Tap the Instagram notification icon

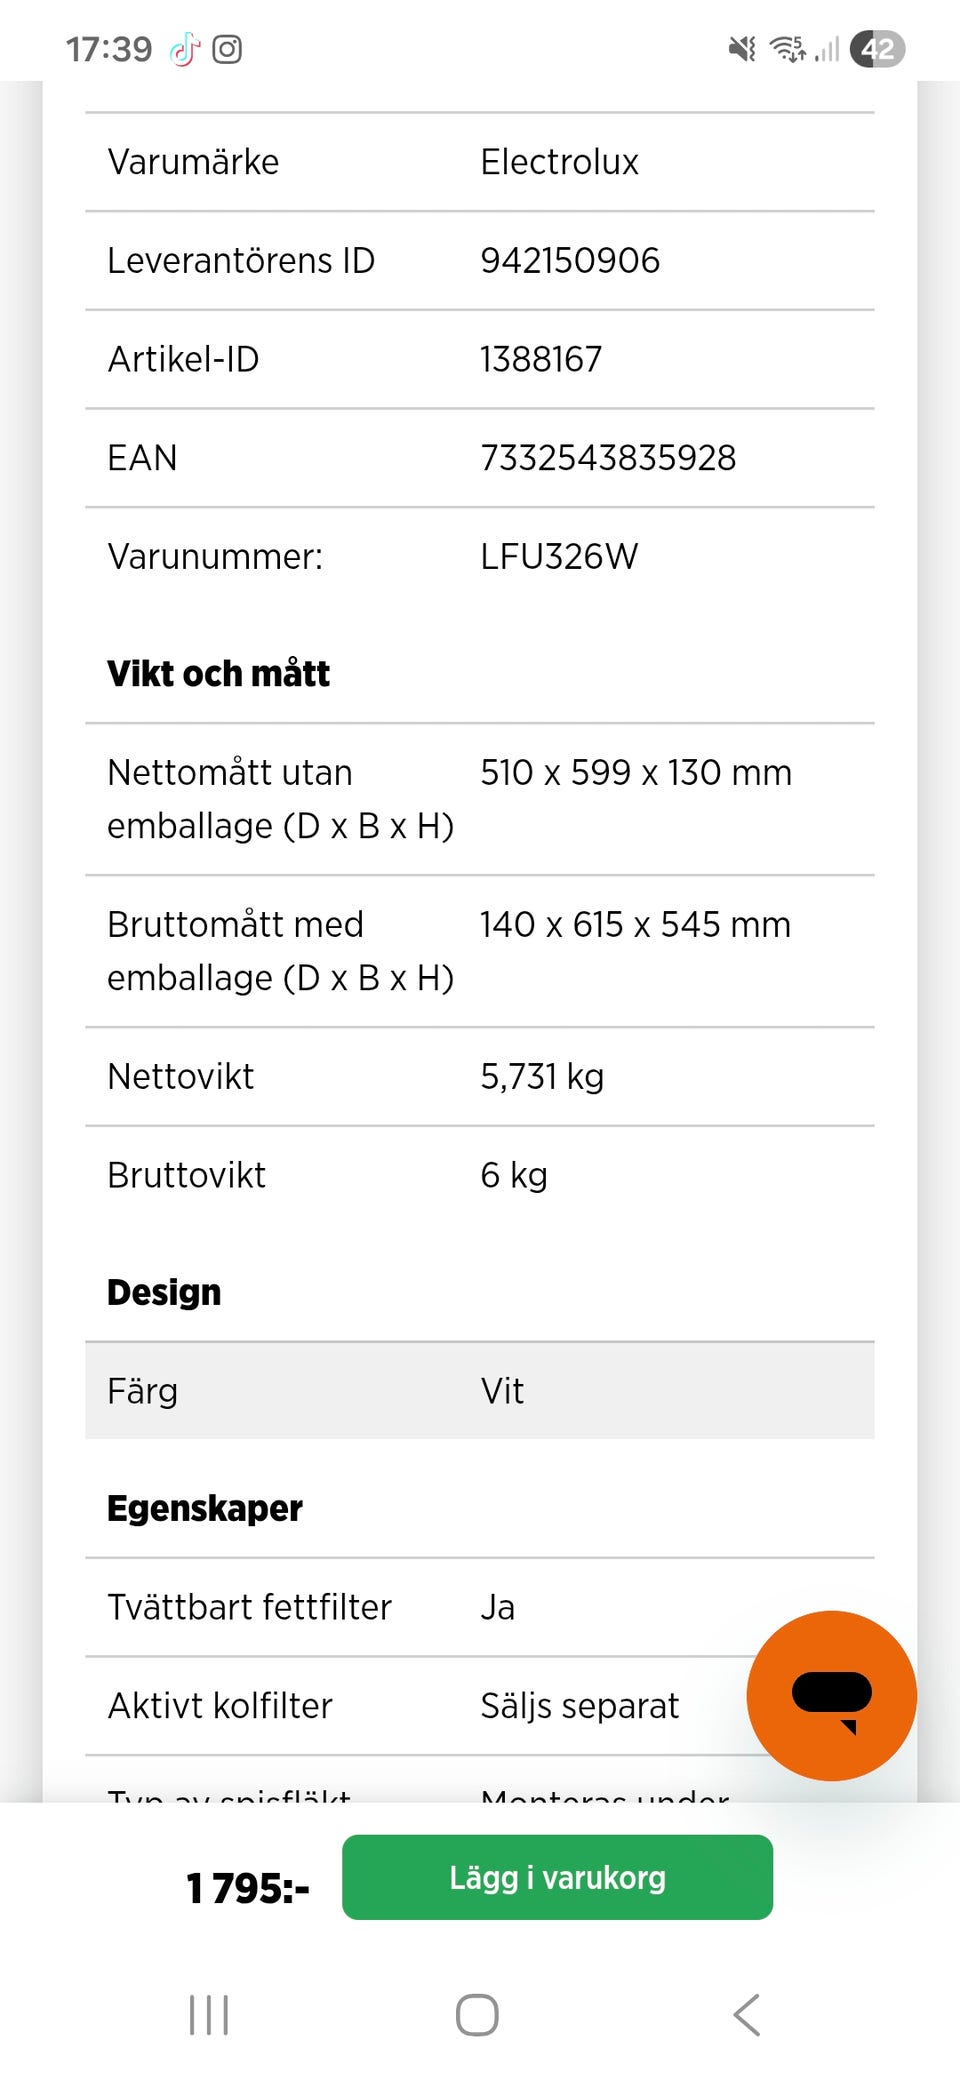coord(227,49)
